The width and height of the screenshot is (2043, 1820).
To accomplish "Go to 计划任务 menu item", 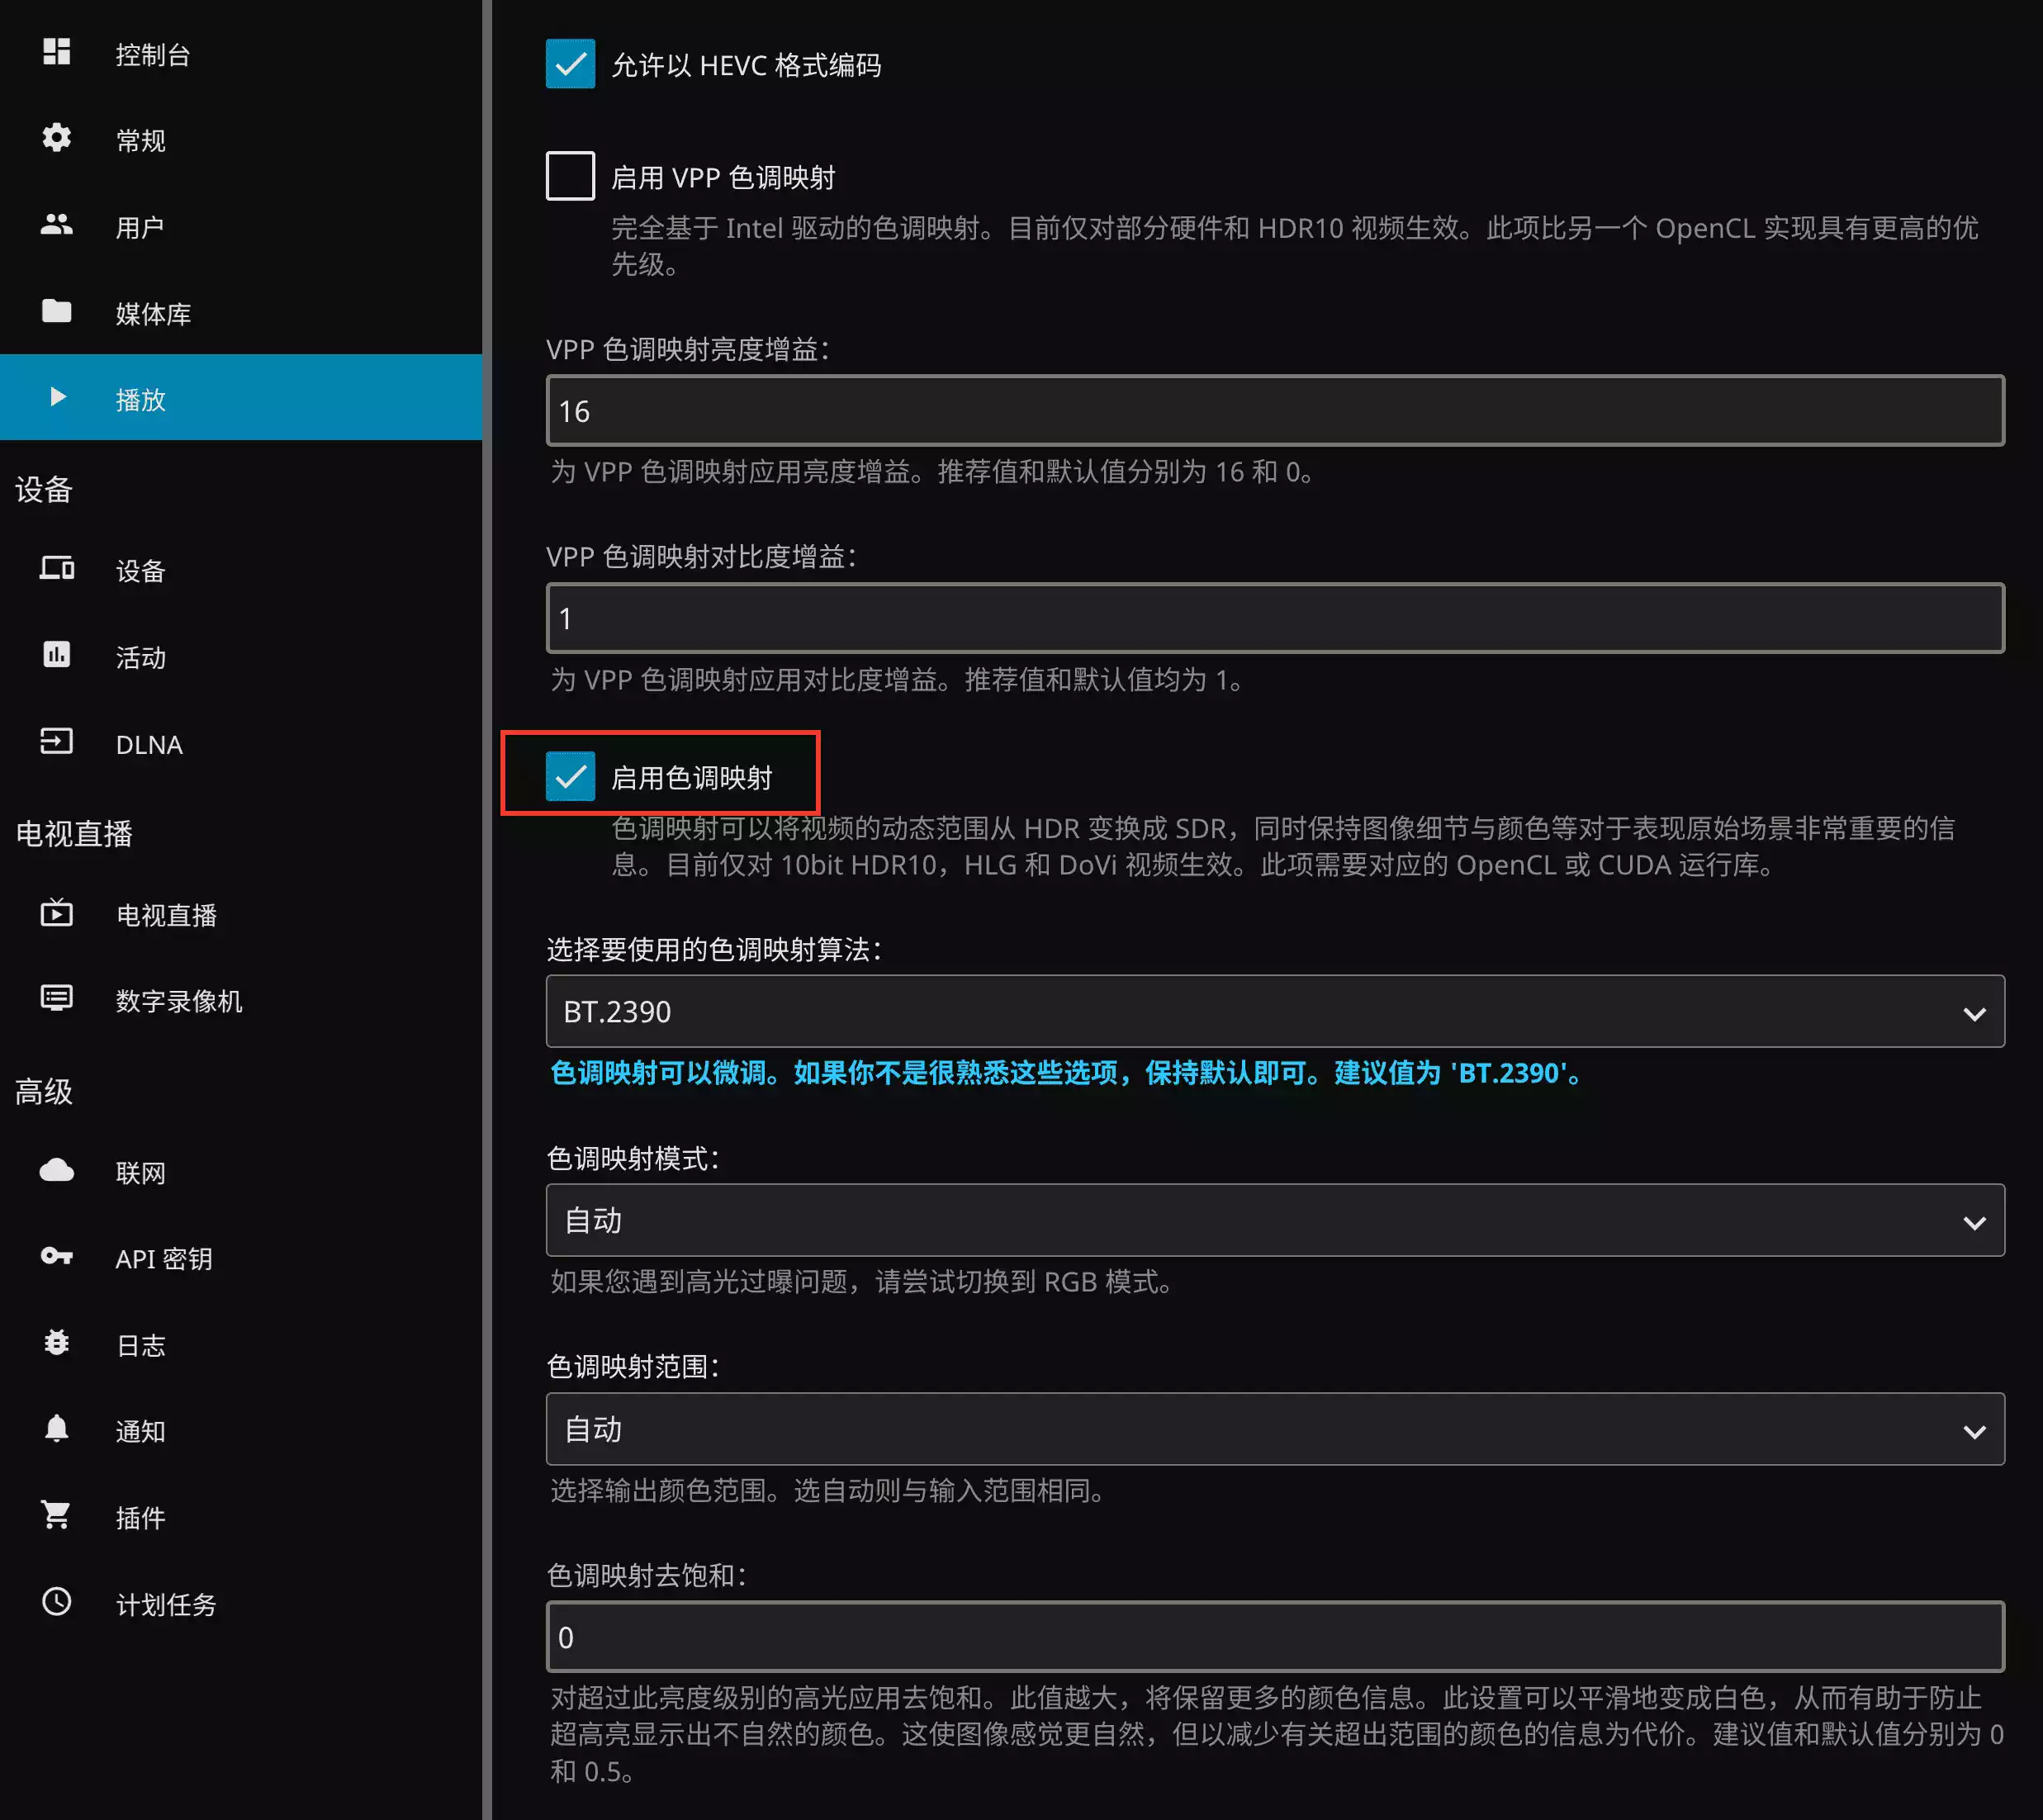I will [166, 1604].
